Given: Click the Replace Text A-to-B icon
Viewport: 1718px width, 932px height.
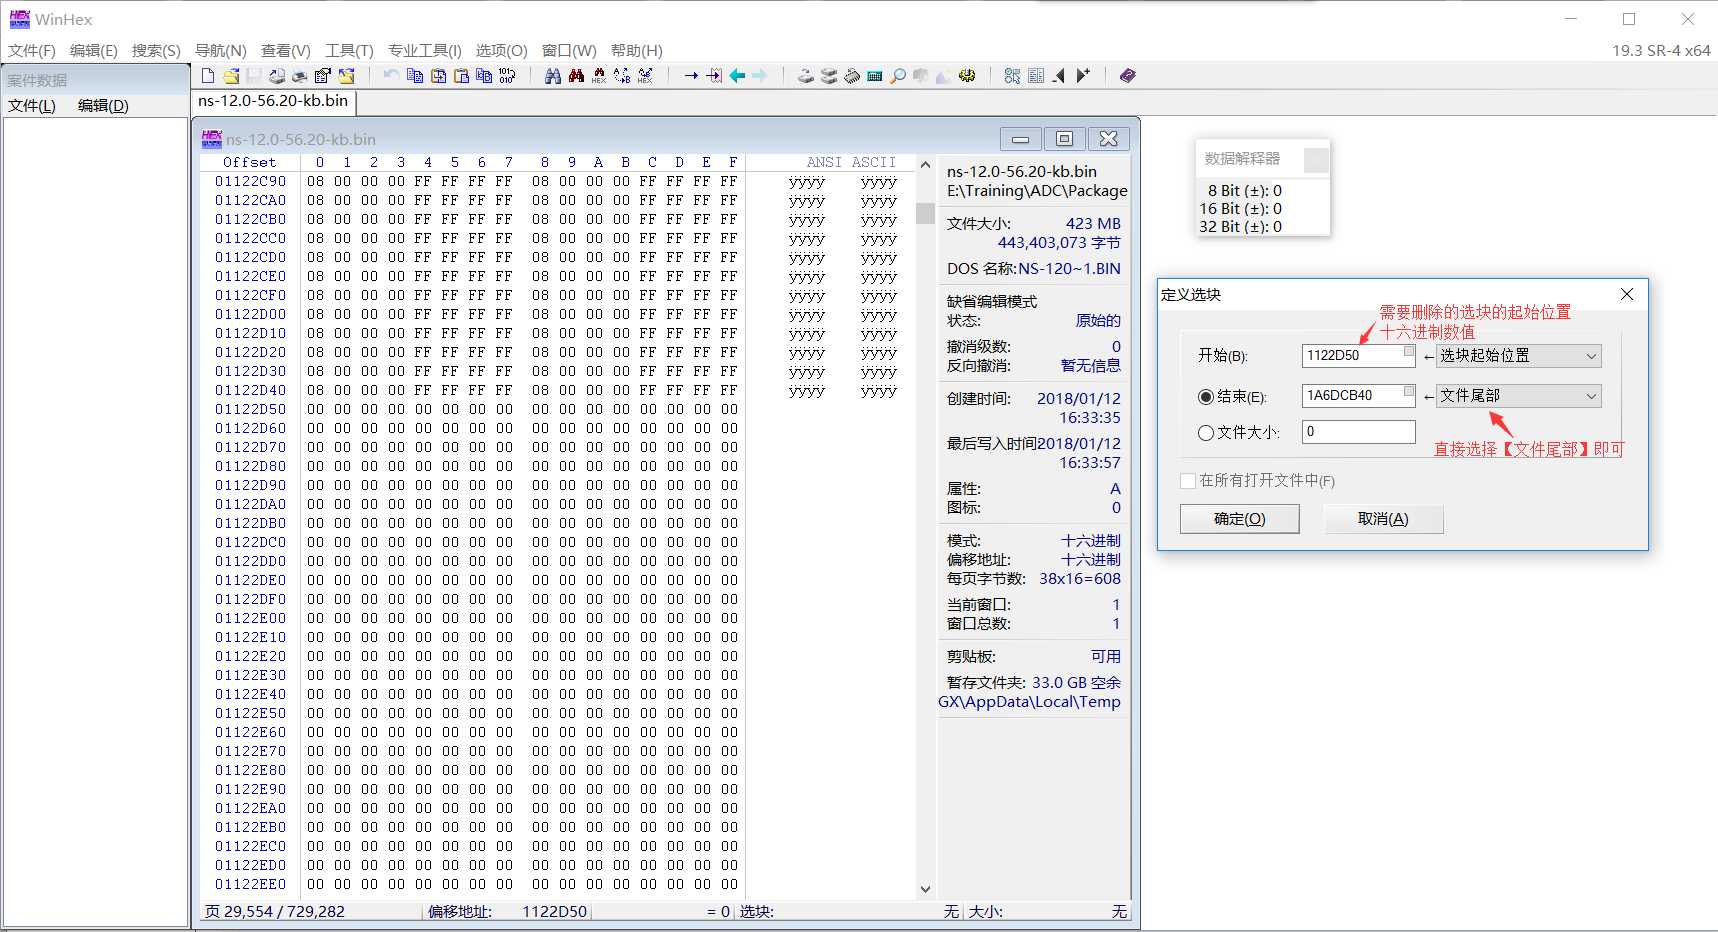Looking at the screenshot, I should click(x=622, y=76).
